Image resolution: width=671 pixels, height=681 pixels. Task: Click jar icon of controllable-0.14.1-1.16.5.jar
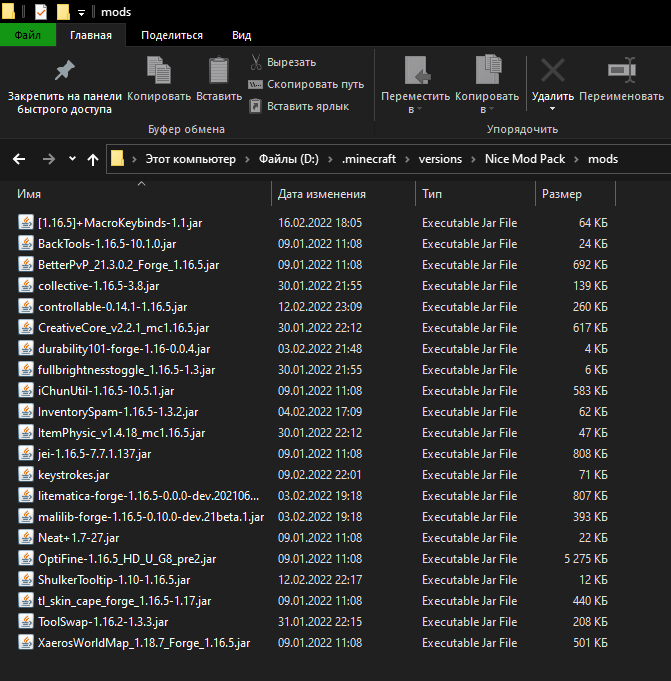26,306
